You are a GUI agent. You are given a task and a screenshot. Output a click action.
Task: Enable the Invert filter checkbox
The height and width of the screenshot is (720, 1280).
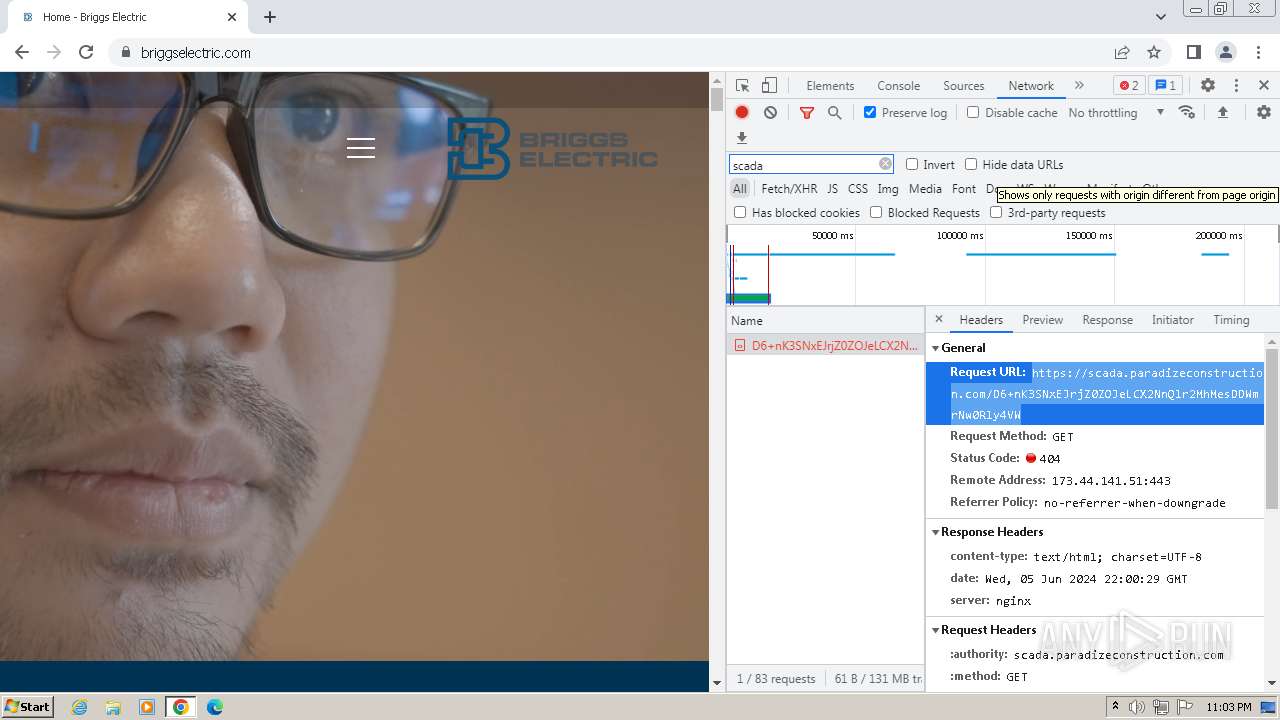pos(912,164)
